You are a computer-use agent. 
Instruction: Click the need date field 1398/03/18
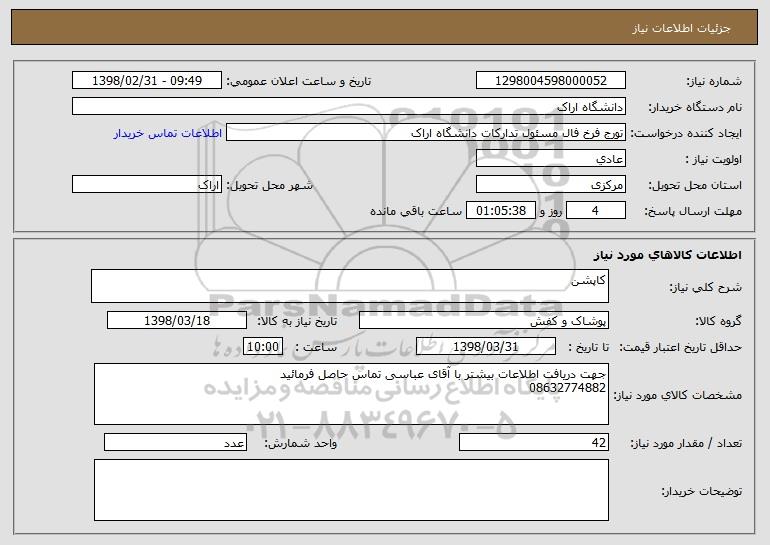(177, 320)
